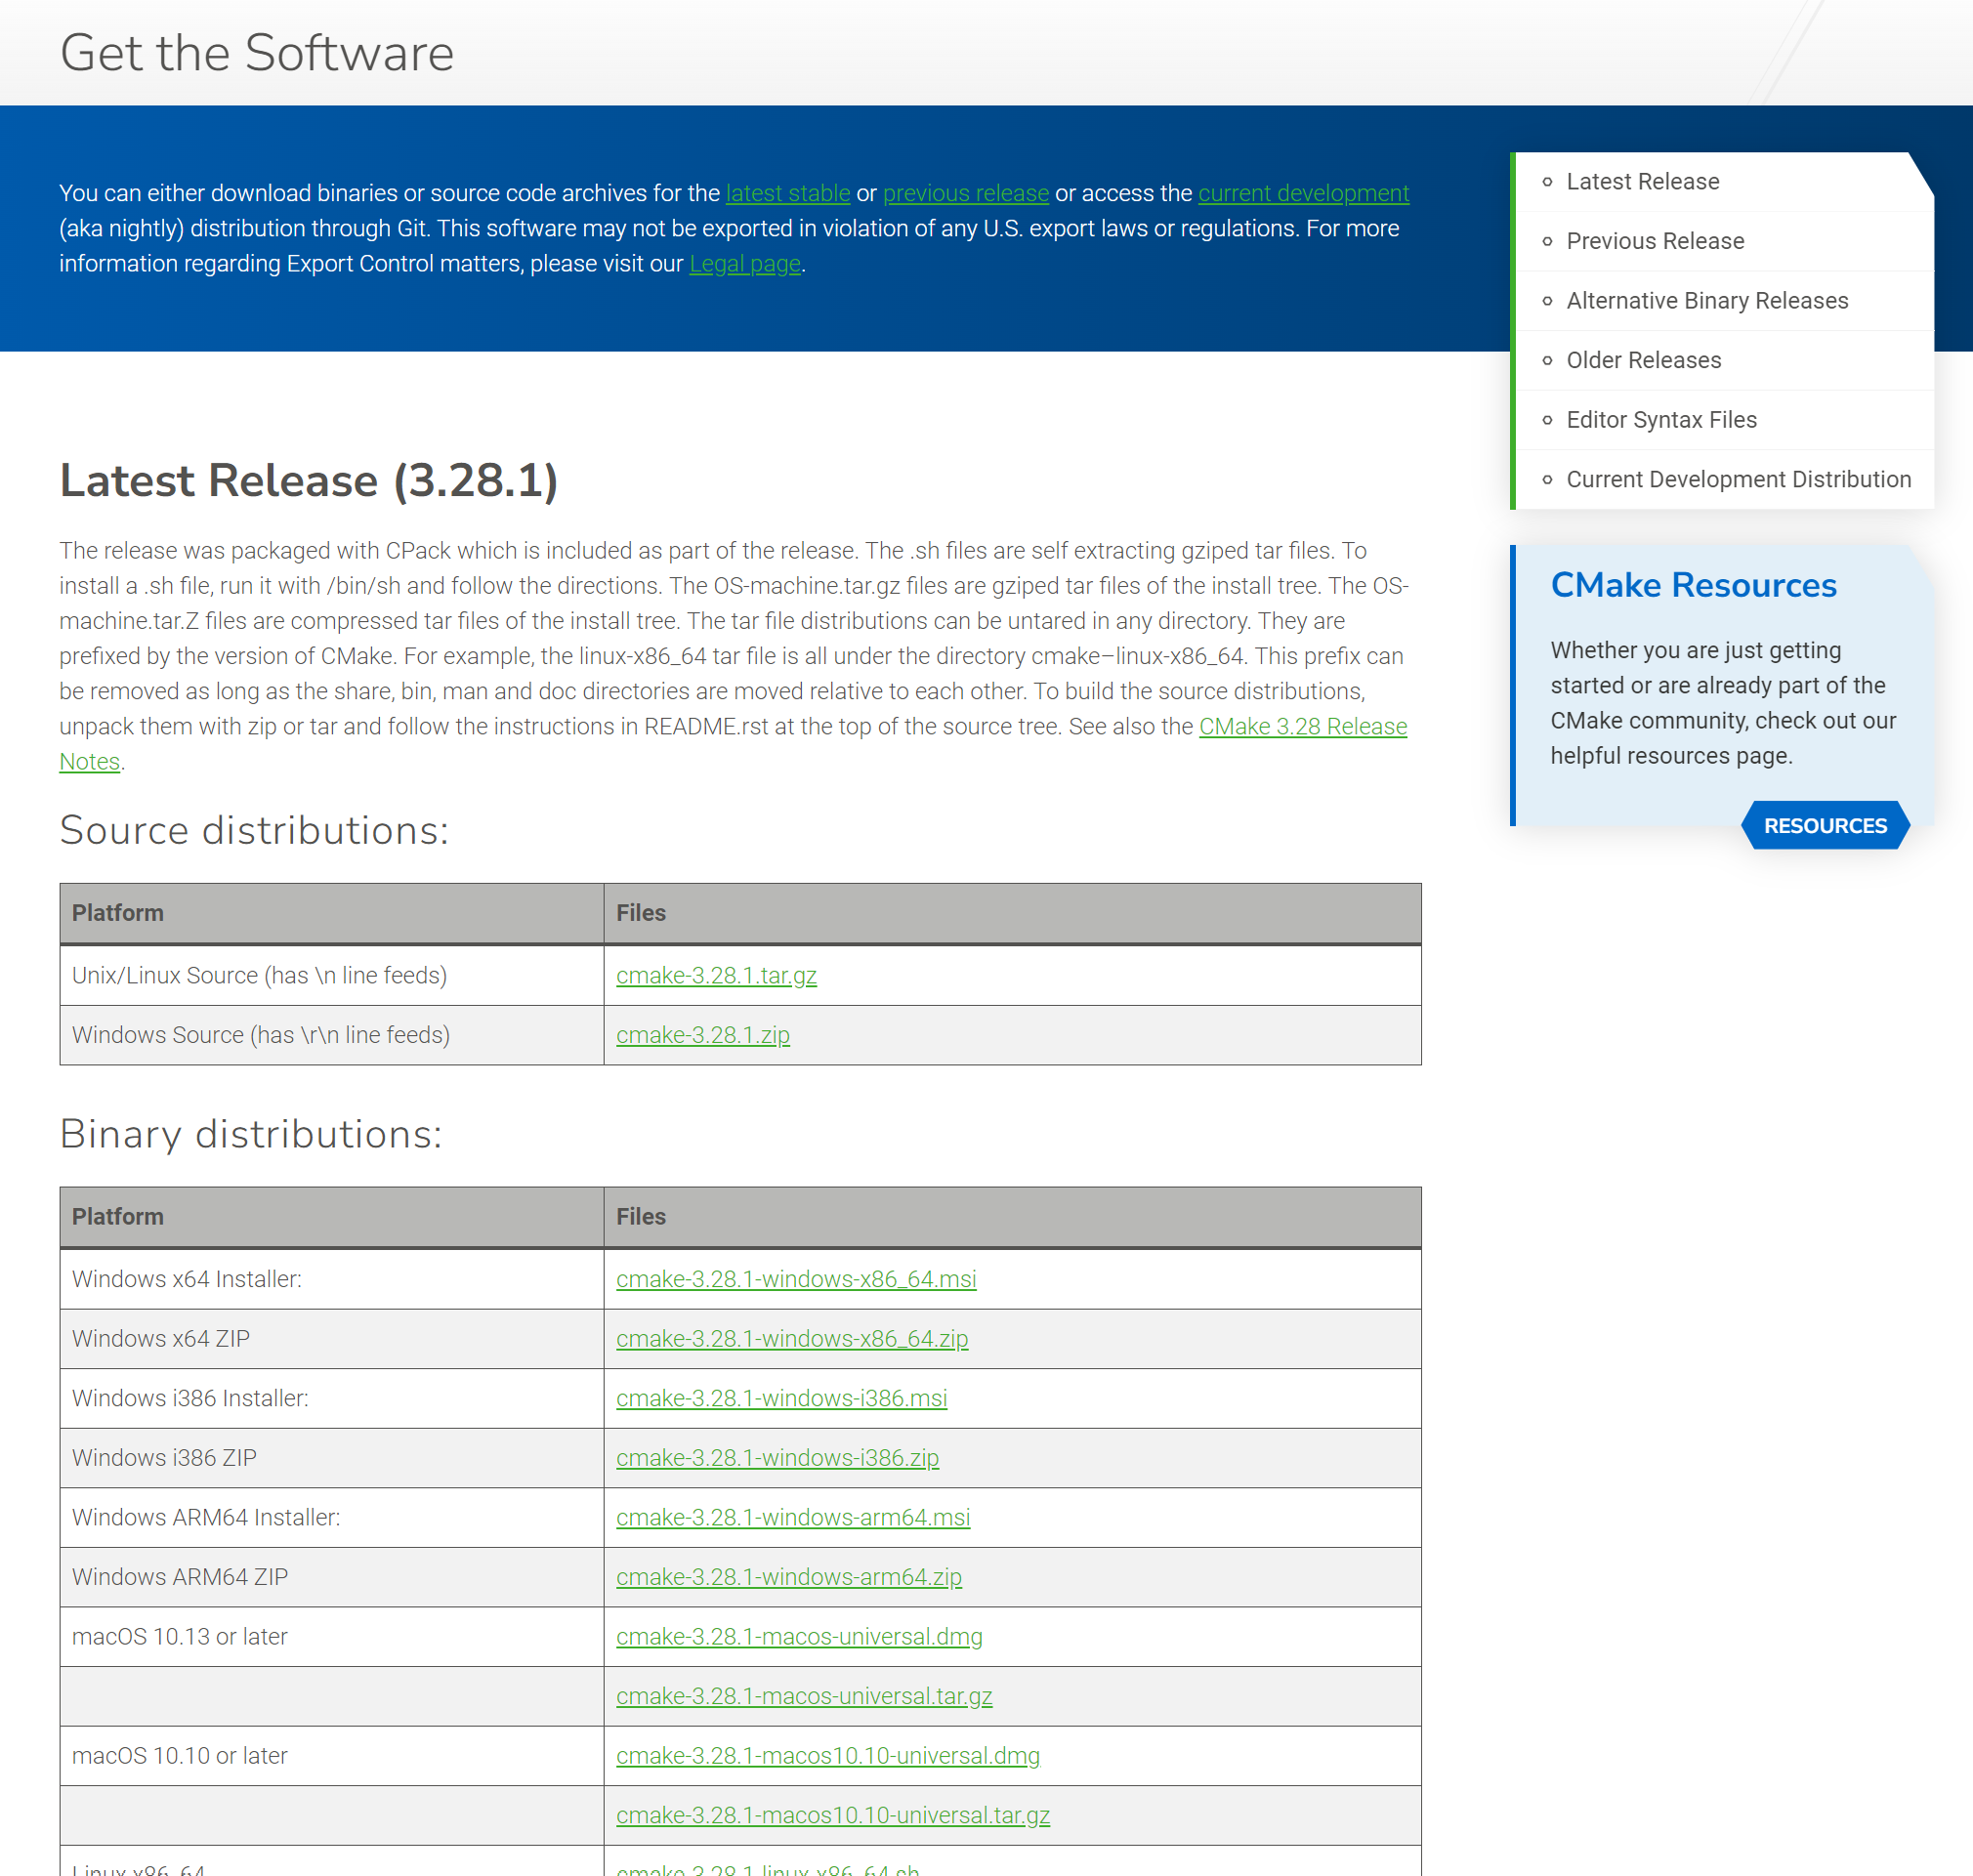Download cmake-3.28.1-macos-universal.tar.gz
The width and height of the screenshot is (1973, 1876).
pos(804,1696)
